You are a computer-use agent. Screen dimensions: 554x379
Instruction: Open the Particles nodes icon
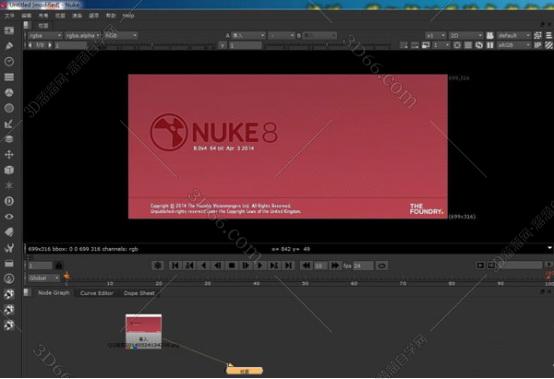(9, 185)
